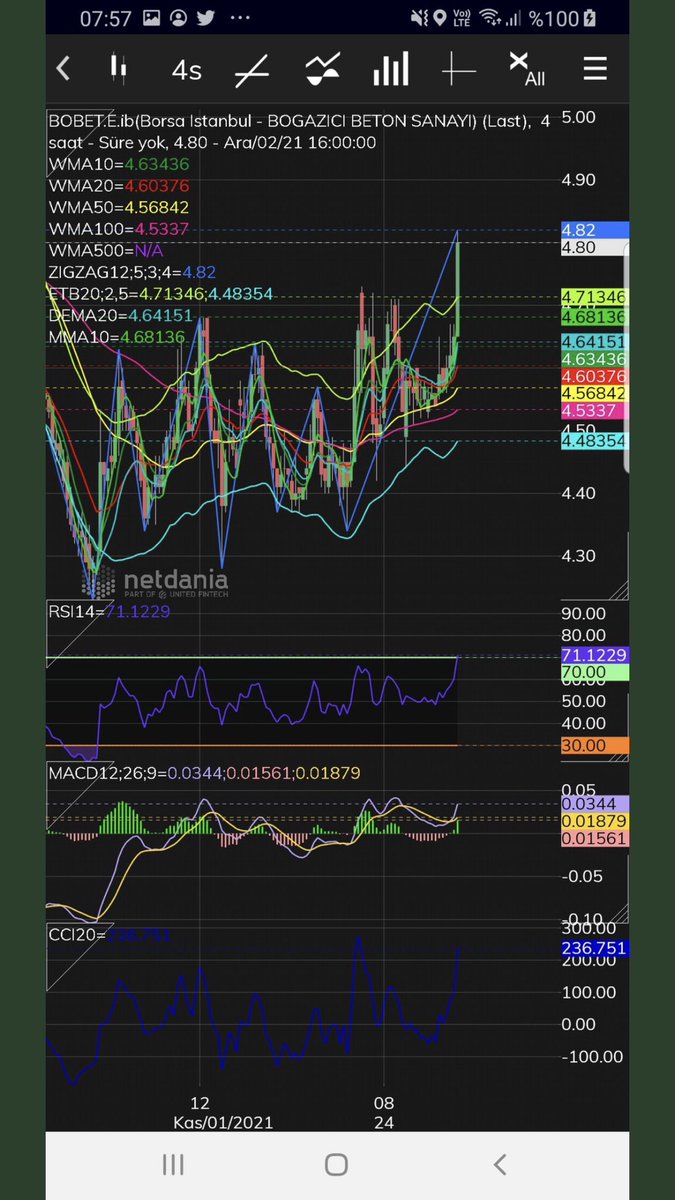This screenshot has width=675, height=1200.
Task: Tap the 70.00 RSI overbought level tag
Action: point(594,673)
